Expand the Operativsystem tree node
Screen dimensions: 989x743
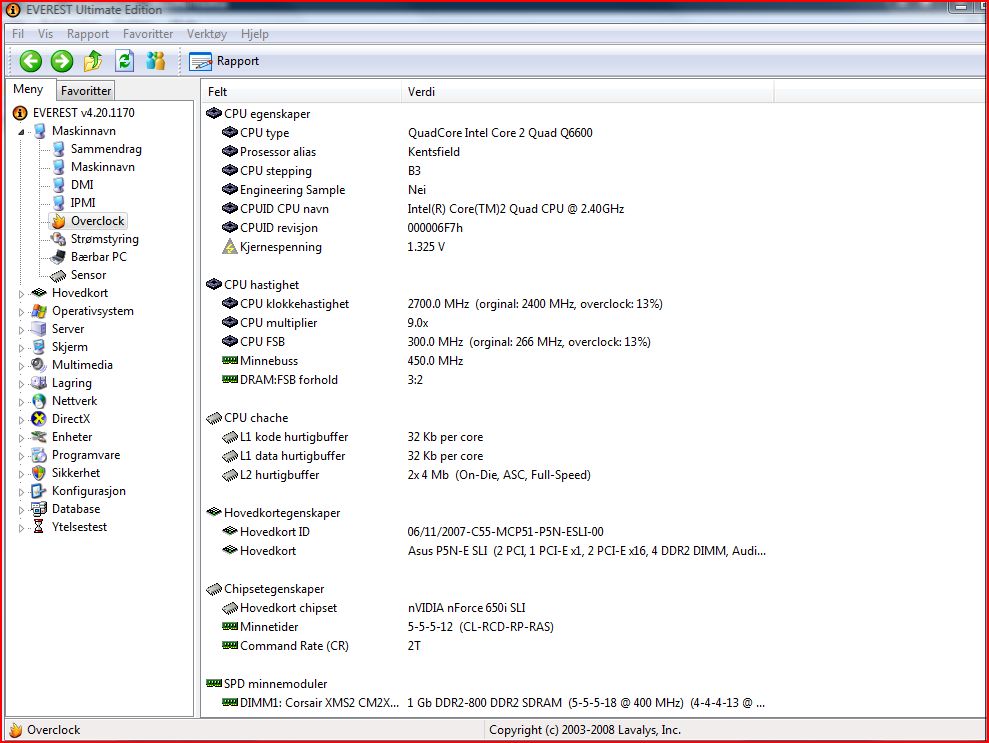click(x=21, y=312)
